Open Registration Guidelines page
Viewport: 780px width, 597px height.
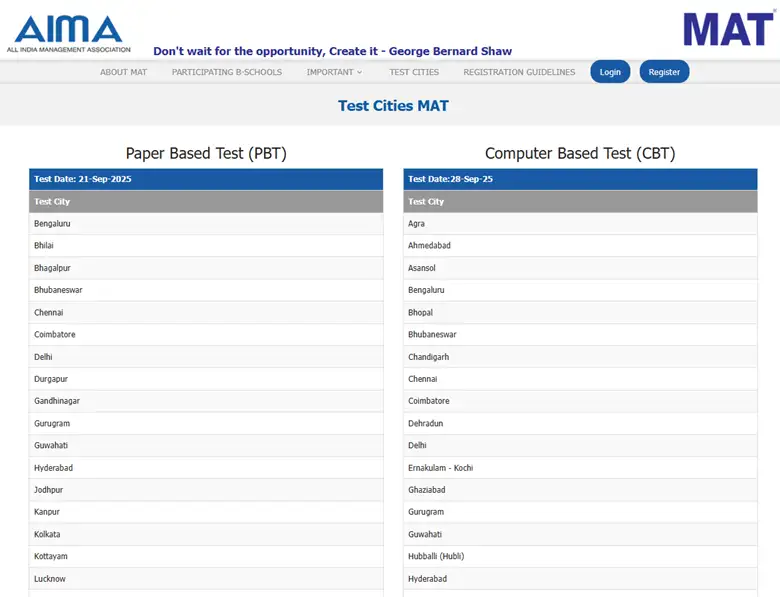[x=519, y=72]
